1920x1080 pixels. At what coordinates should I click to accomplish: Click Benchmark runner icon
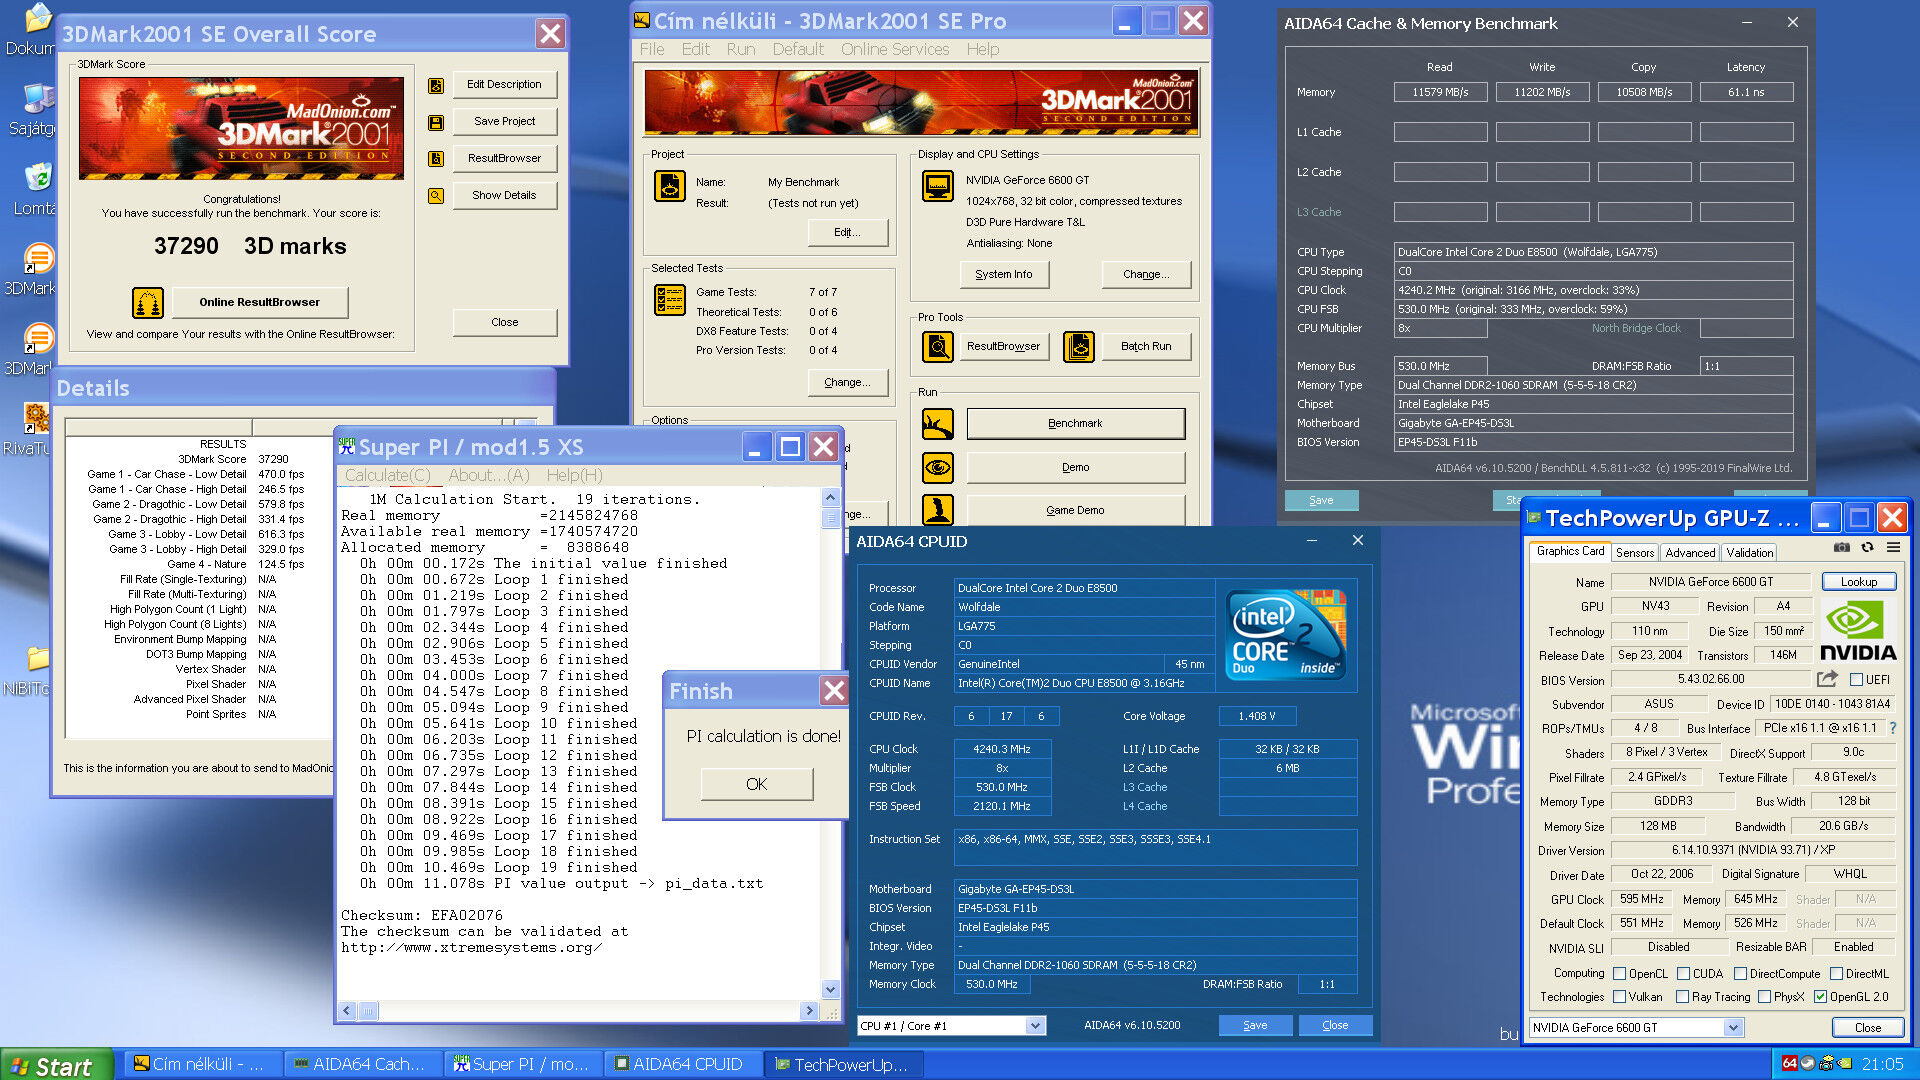pos(938,424)
